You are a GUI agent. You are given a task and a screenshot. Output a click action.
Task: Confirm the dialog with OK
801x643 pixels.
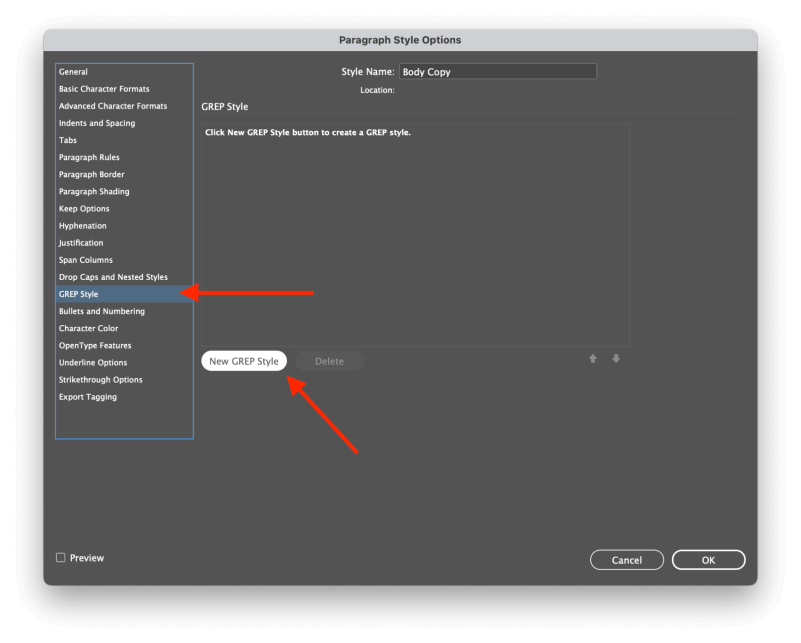click(709, 560)
